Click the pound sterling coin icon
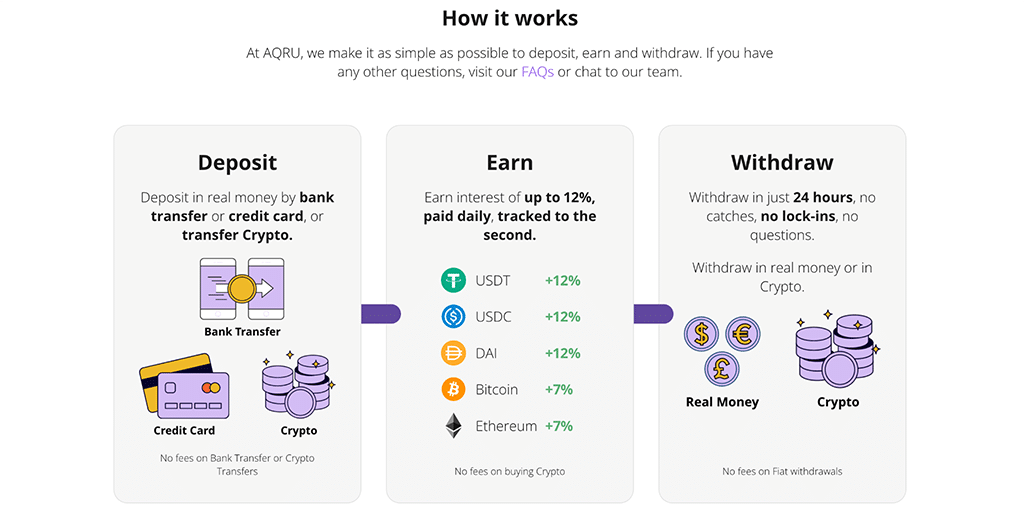Image resolution: width=1024 pixels, height=518 pixels. (722, 370)
